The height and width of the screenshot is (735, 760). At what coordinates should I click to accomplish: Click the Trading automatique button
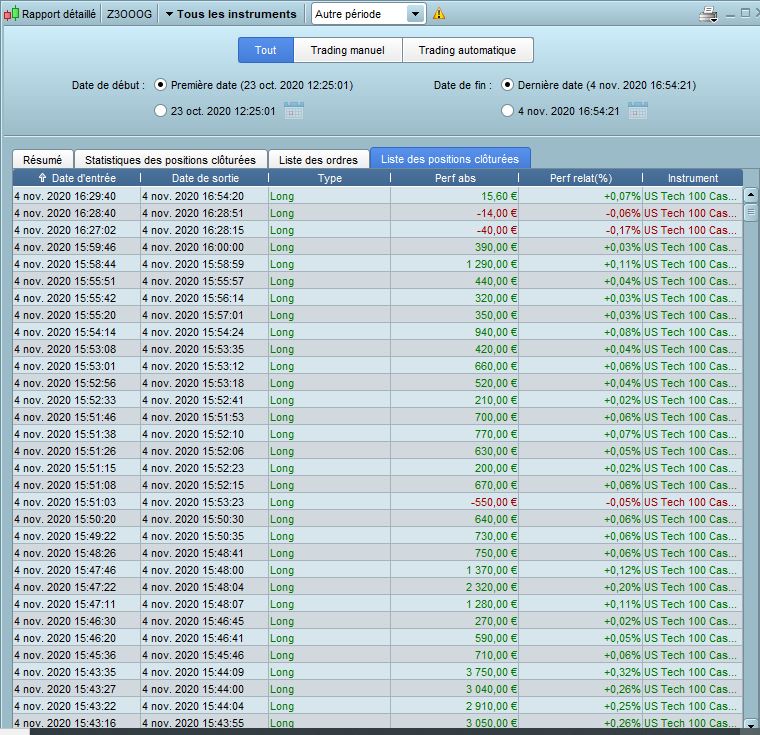467,50
